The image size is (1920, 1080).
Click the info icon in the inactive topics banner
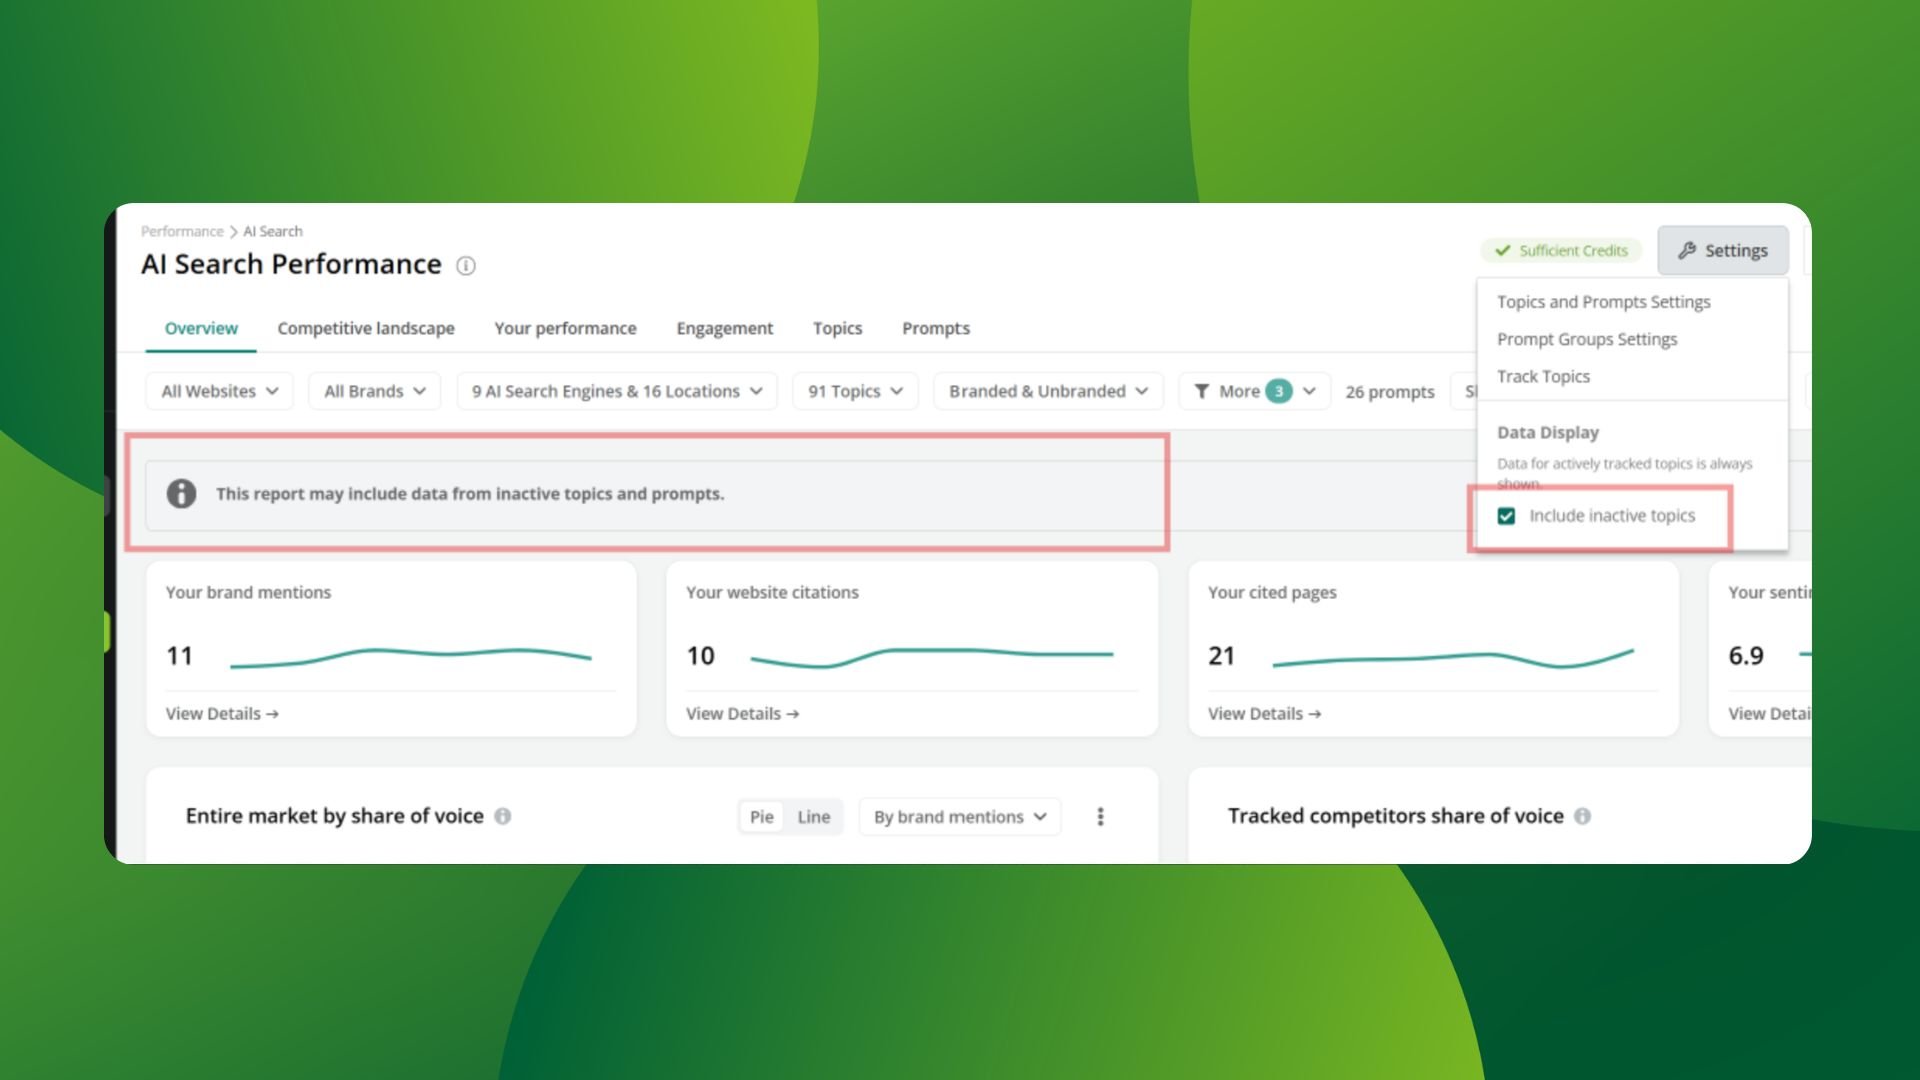(181, 493)
